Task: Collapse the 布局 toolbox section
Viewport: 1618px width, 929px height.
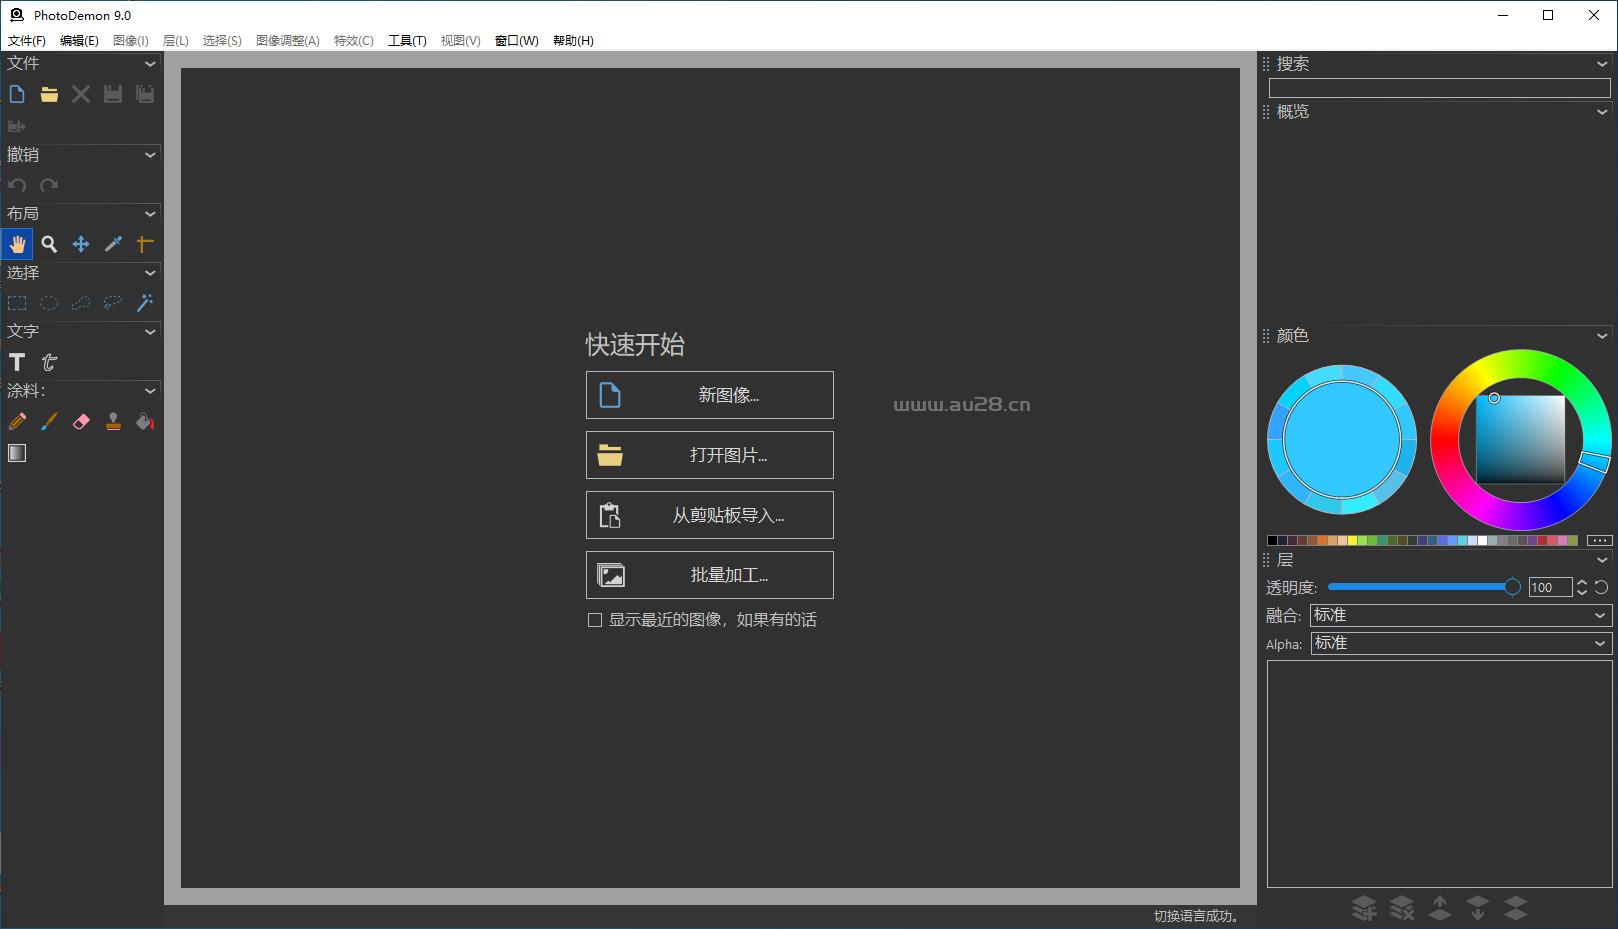Action: [x=150, y=214]
